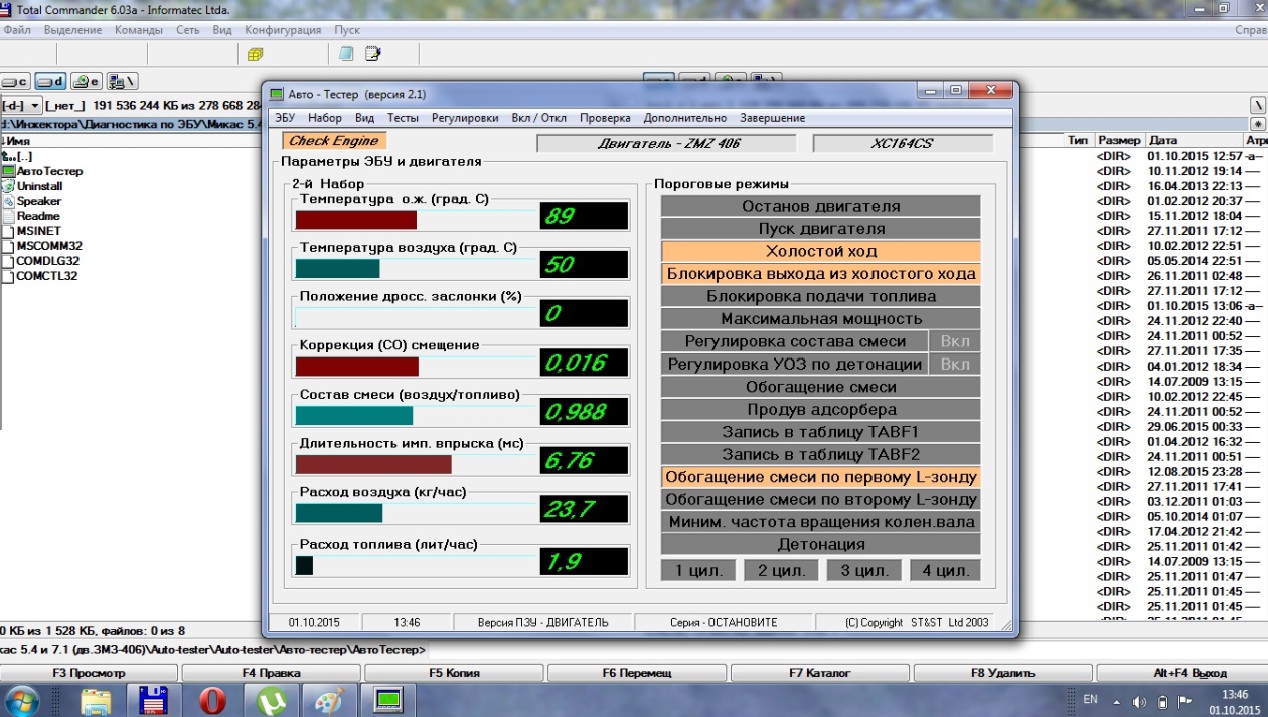Open the Набор menu
Screen dimensions: 1268x717
coord(325,118)
